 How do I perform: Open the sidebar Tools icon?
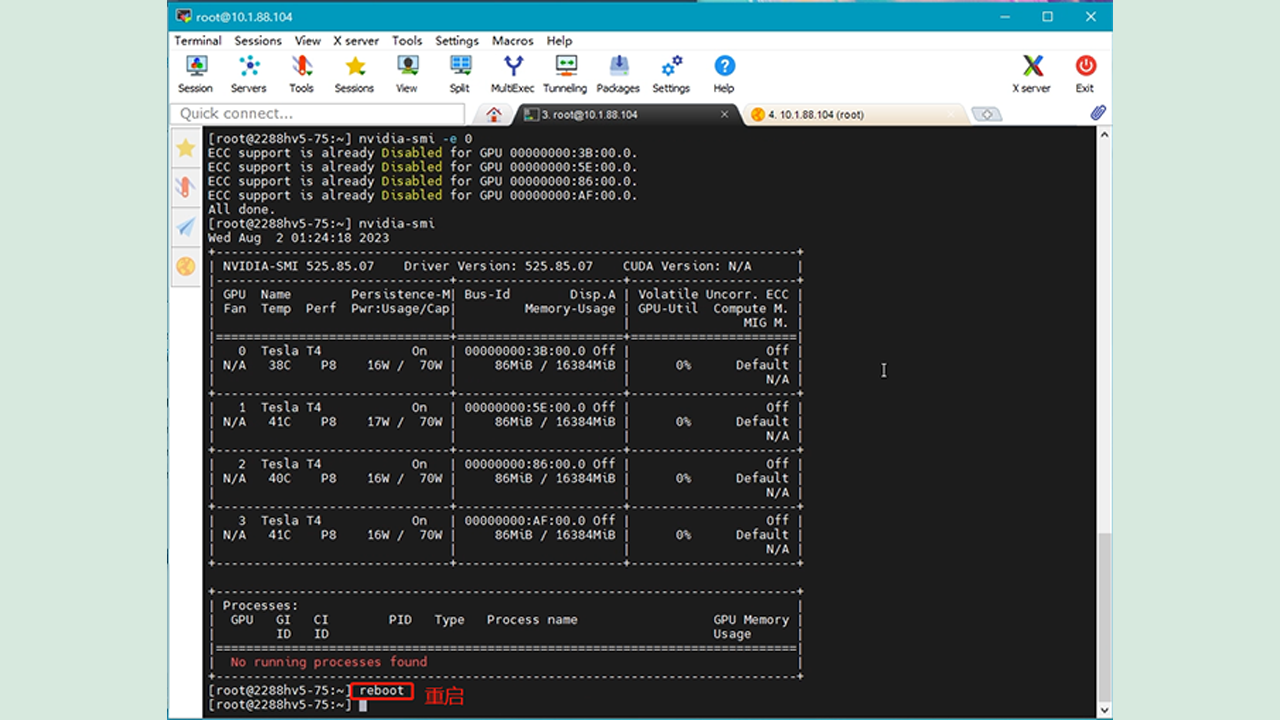[185, 187]
